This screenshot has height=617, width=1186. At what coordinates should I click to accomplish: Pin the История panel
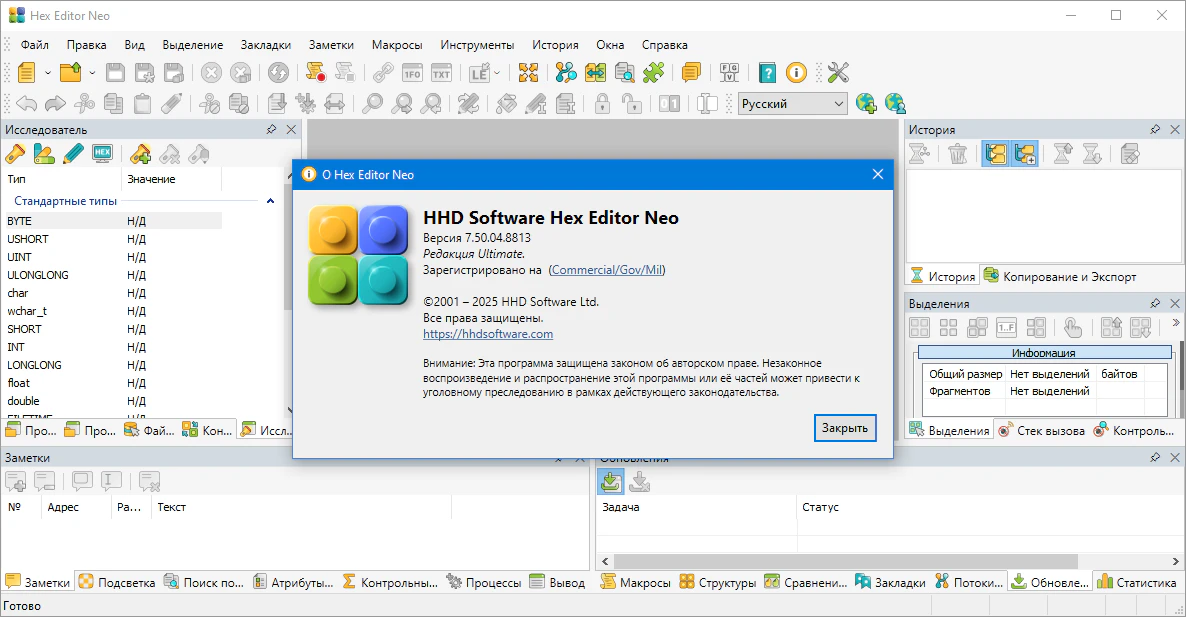click(1155, 130)
